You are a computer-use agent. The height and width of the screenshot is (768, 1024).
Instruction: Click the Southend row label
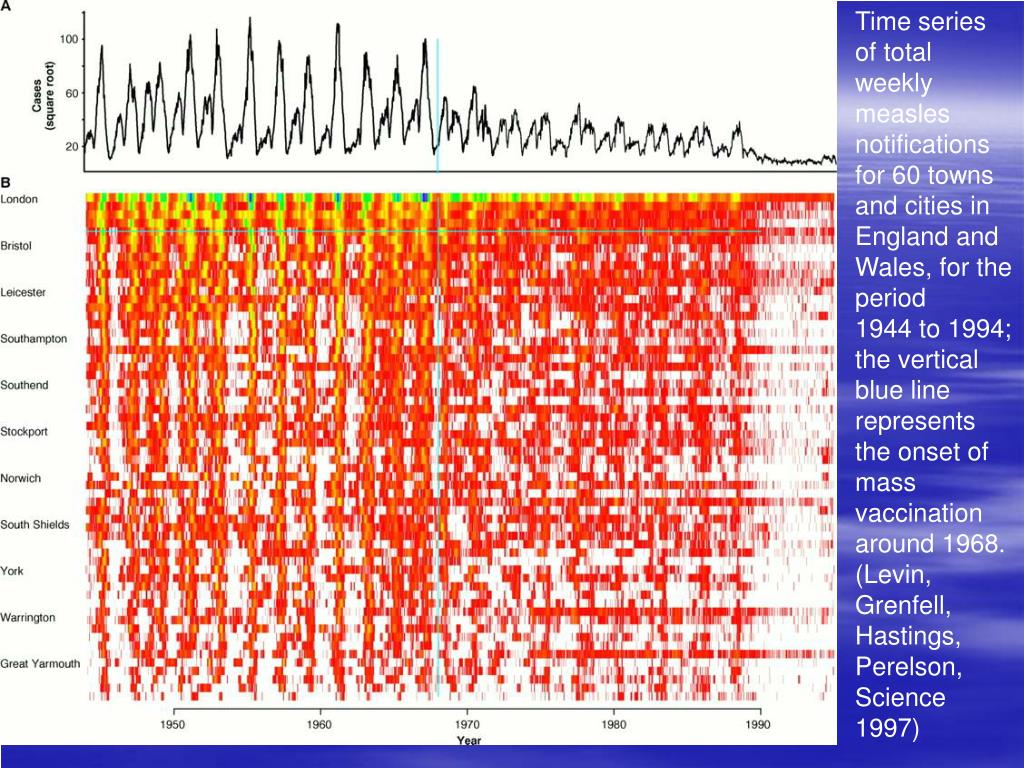24,385
